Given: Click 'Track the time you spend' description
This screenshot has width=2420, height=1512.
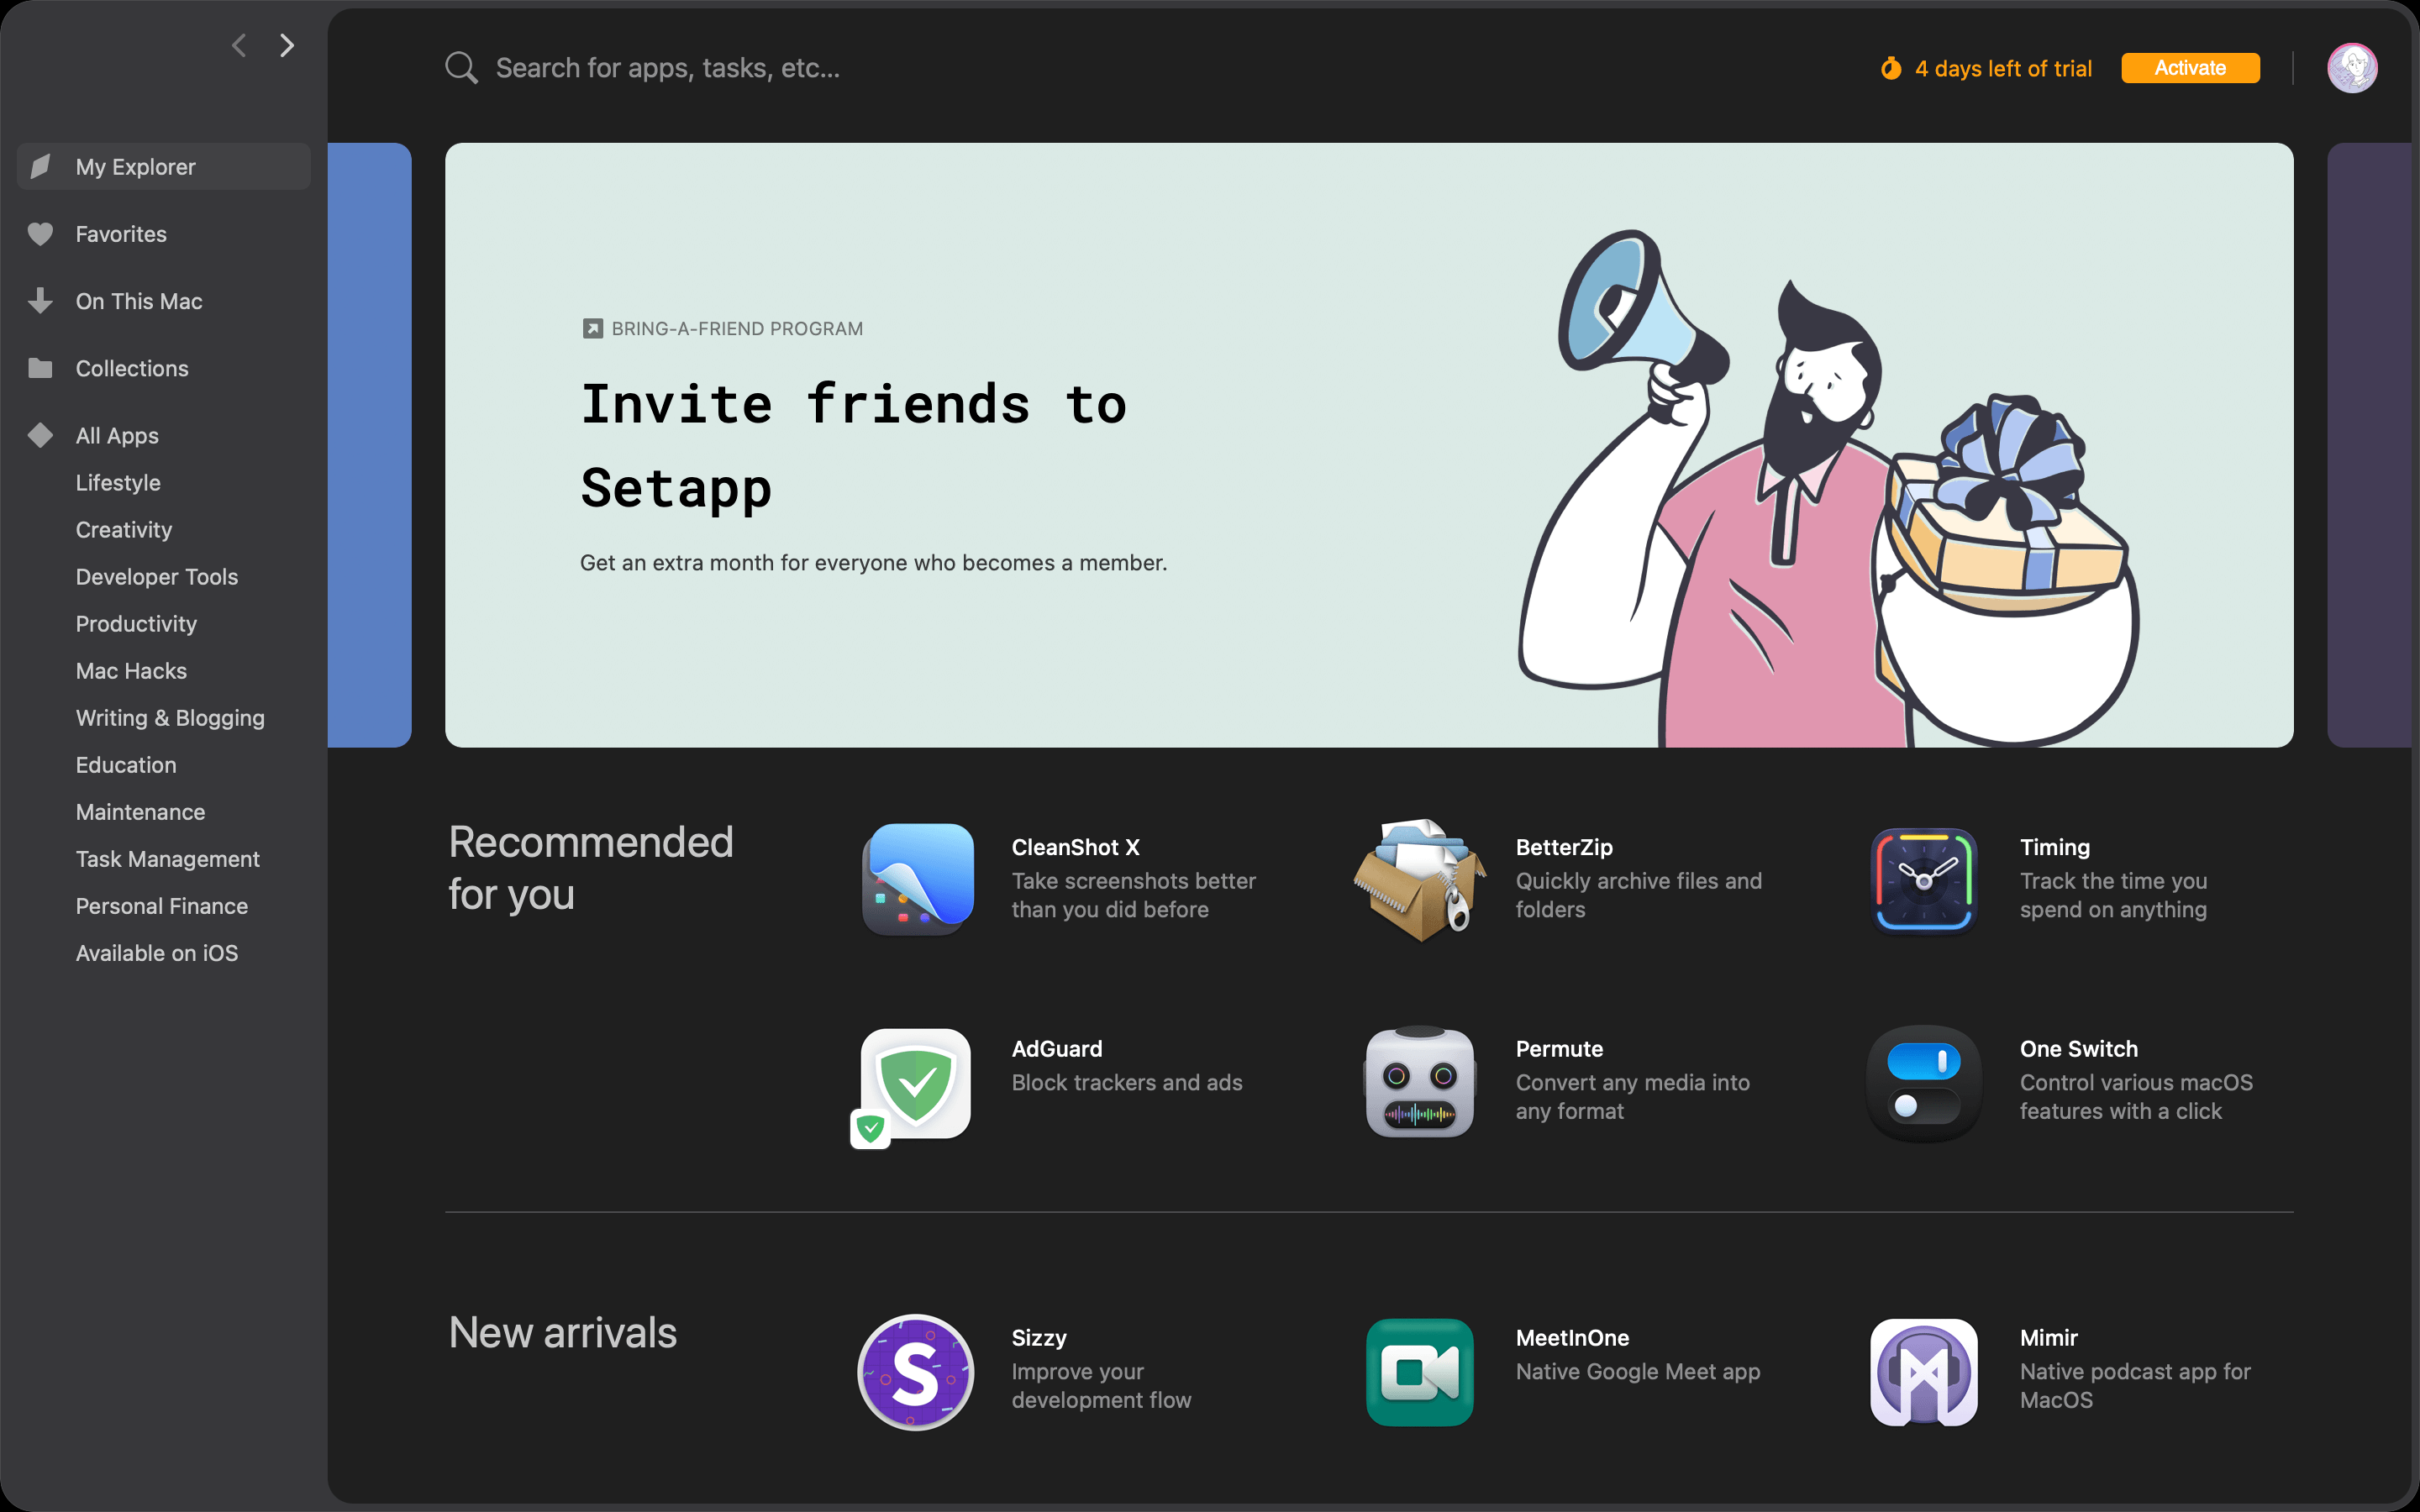Looking at the screenshot, I should [2113, 895].
